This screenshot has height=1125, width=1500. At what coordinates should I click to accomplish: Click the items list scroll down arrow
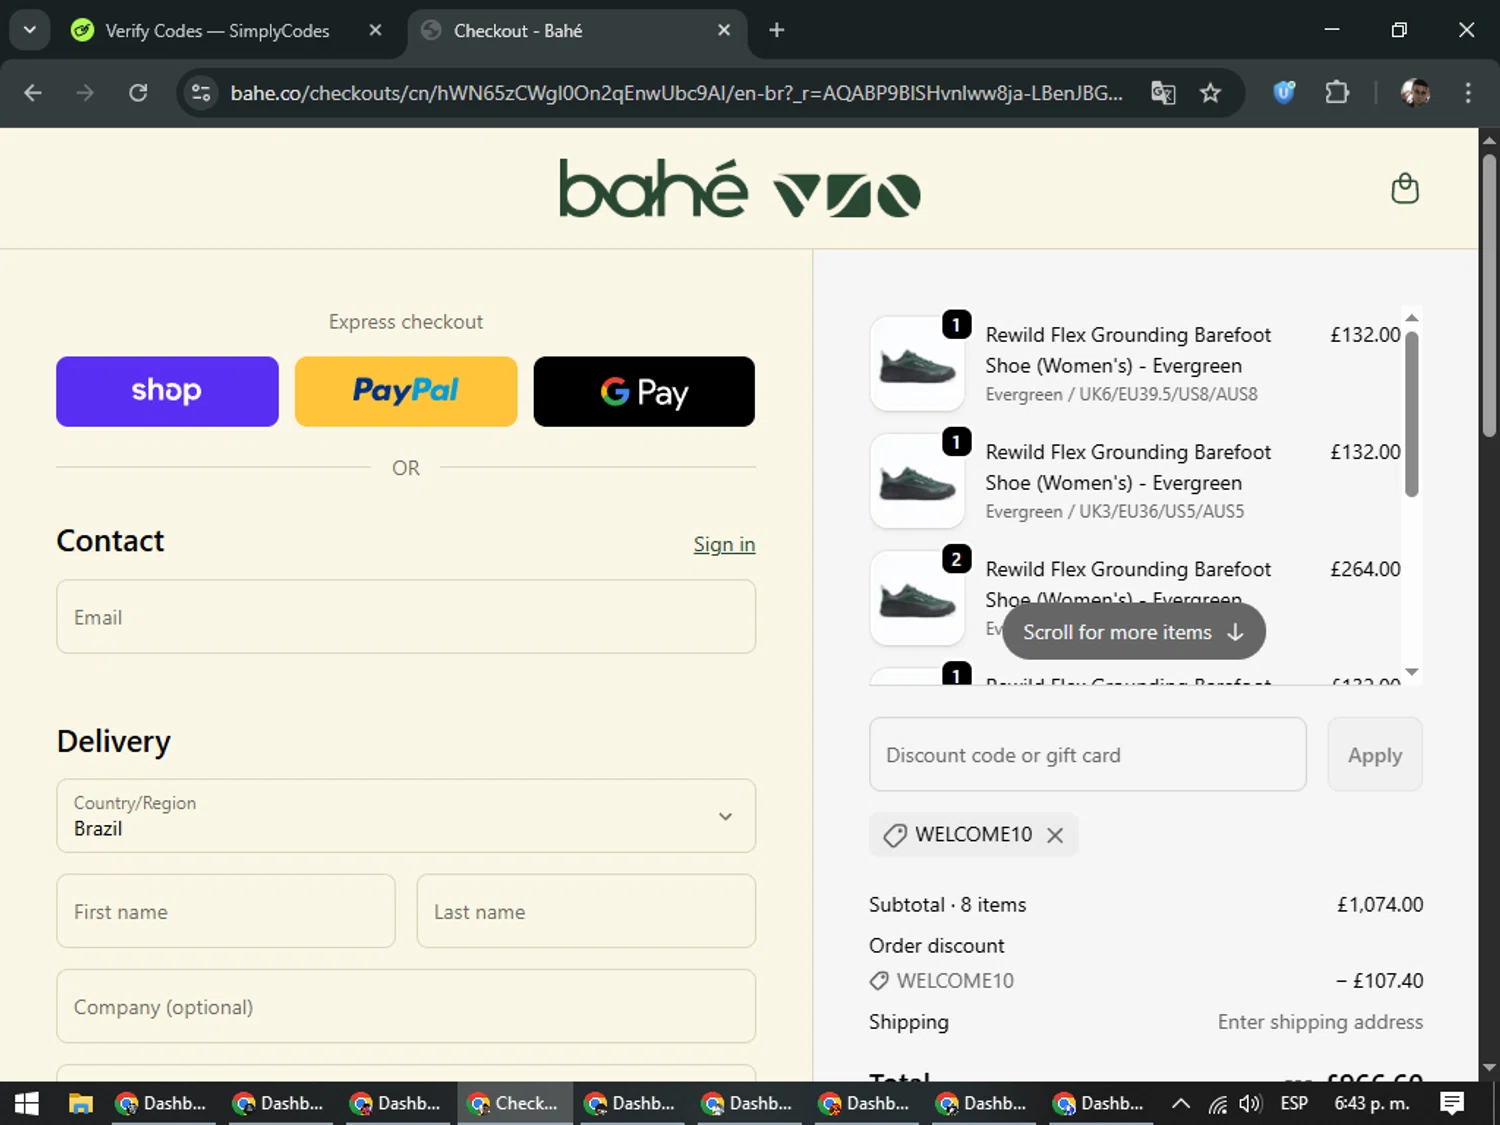click(x=1412, y=672)
